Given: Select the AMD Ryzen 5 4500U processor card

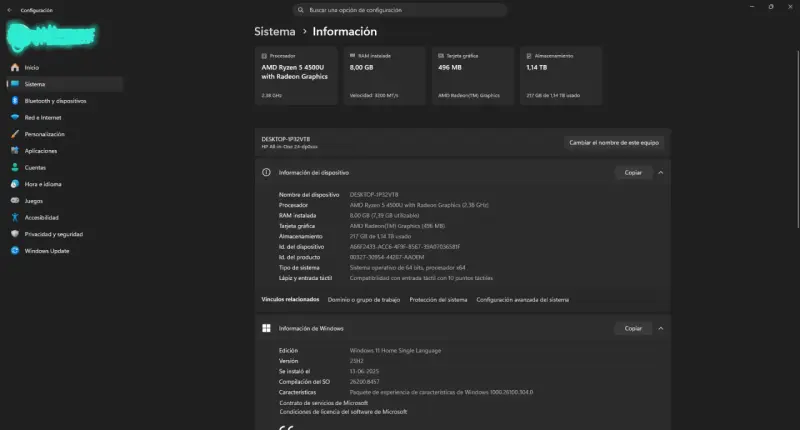Looking at the screenshot, I should click(x=296, y=75).
